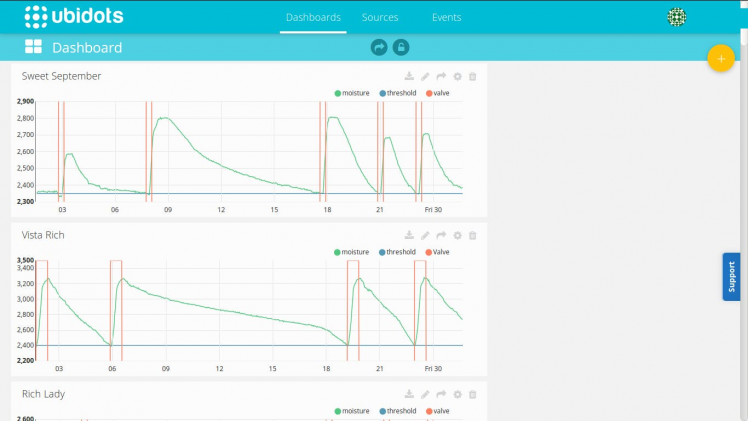This screenshot has height=421, width=748.
Task: Edit the Sweet September widget
Action: [425, 76]
